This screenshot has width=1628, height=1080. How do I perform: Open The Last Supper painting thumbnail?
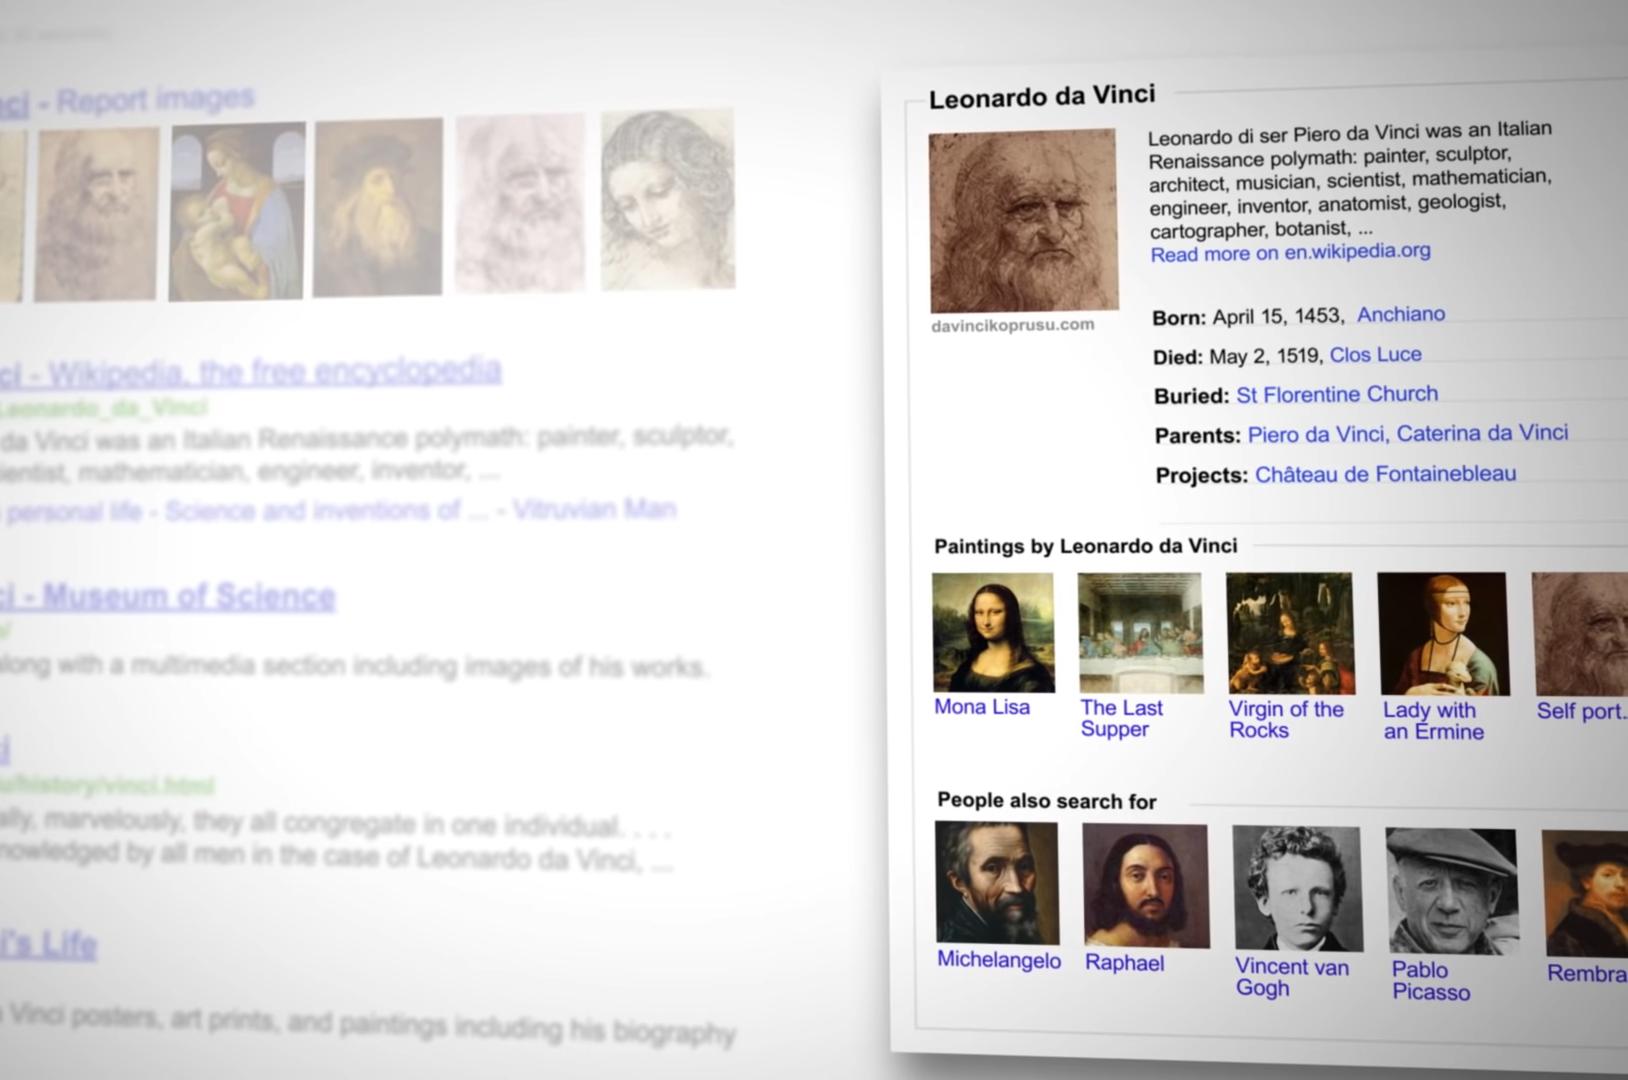click(x=1140, y=633)
